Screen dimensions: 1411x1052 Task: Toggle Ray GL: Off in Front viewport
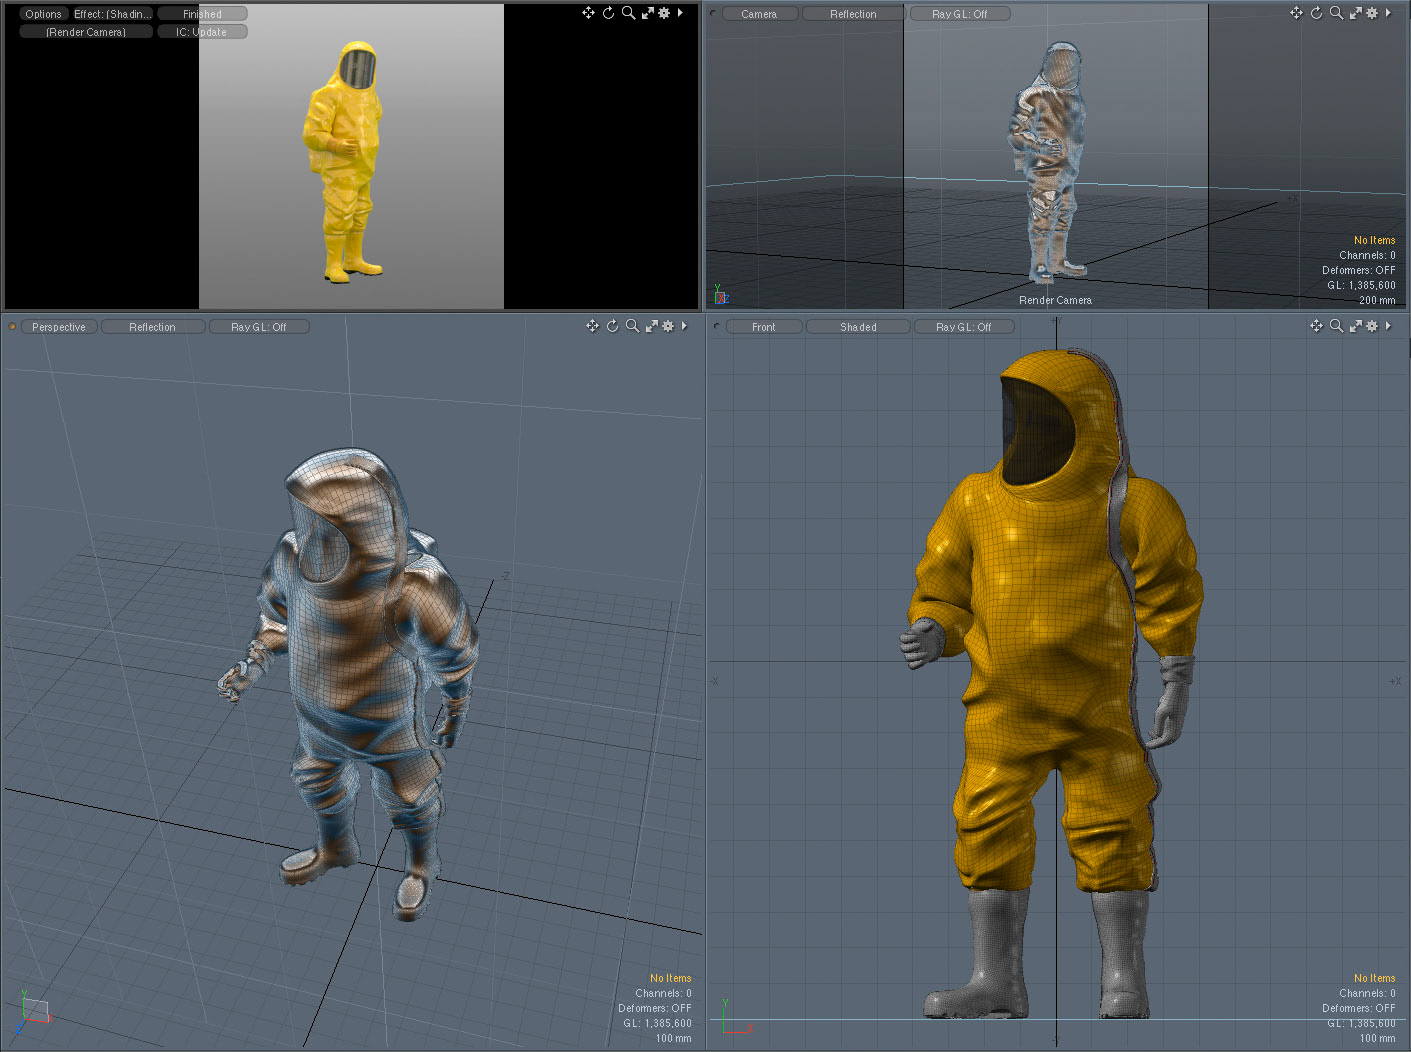[x=964, y=327]
